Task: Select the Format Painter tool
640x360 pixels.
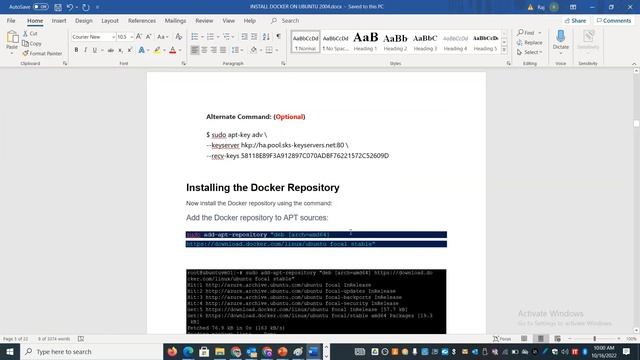Action: pyautogui.click(x=42, y=53)
